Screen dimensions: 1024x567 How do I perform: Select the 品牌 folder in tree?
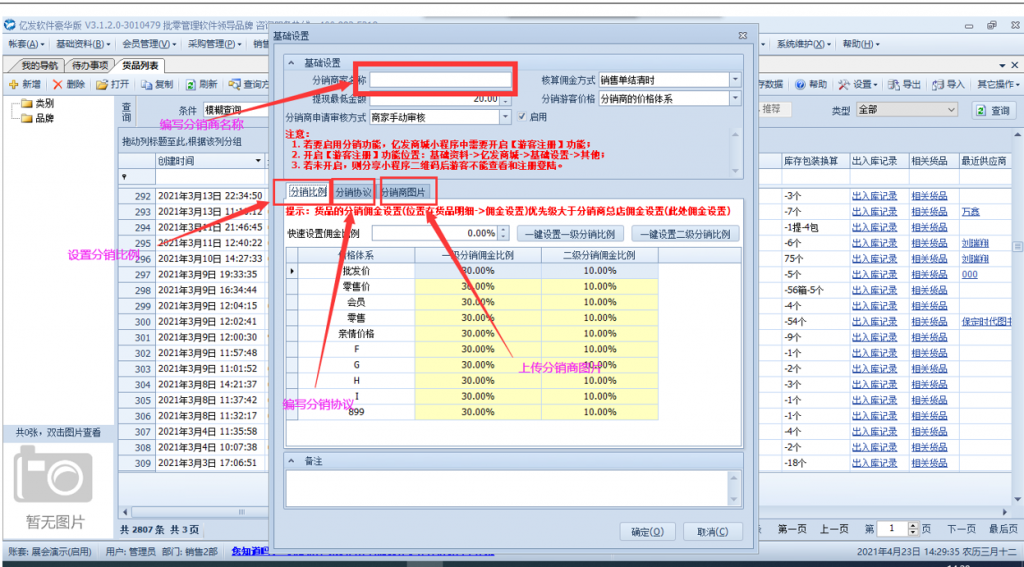click(37, 118)
